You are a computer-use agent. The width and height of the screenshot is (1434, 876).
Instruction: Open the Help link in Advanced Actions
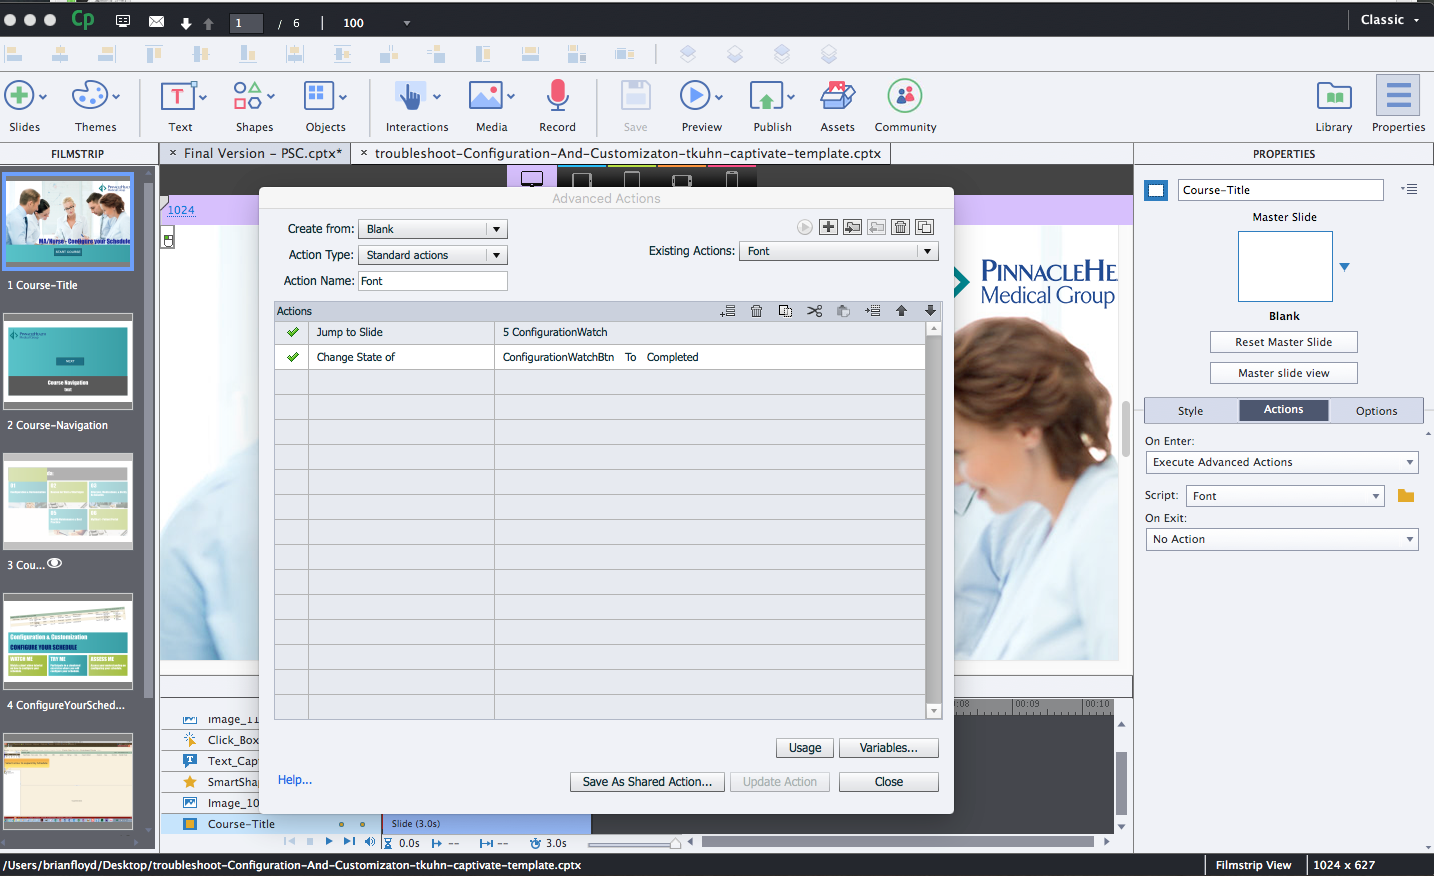(294, 780)
